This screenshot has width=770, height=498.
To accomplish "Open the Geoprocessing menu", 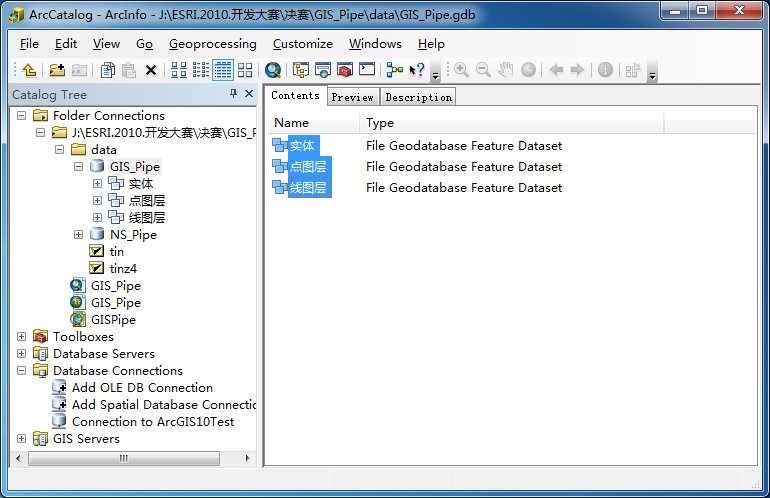I will pyautogui.click(x=213, y=44).
